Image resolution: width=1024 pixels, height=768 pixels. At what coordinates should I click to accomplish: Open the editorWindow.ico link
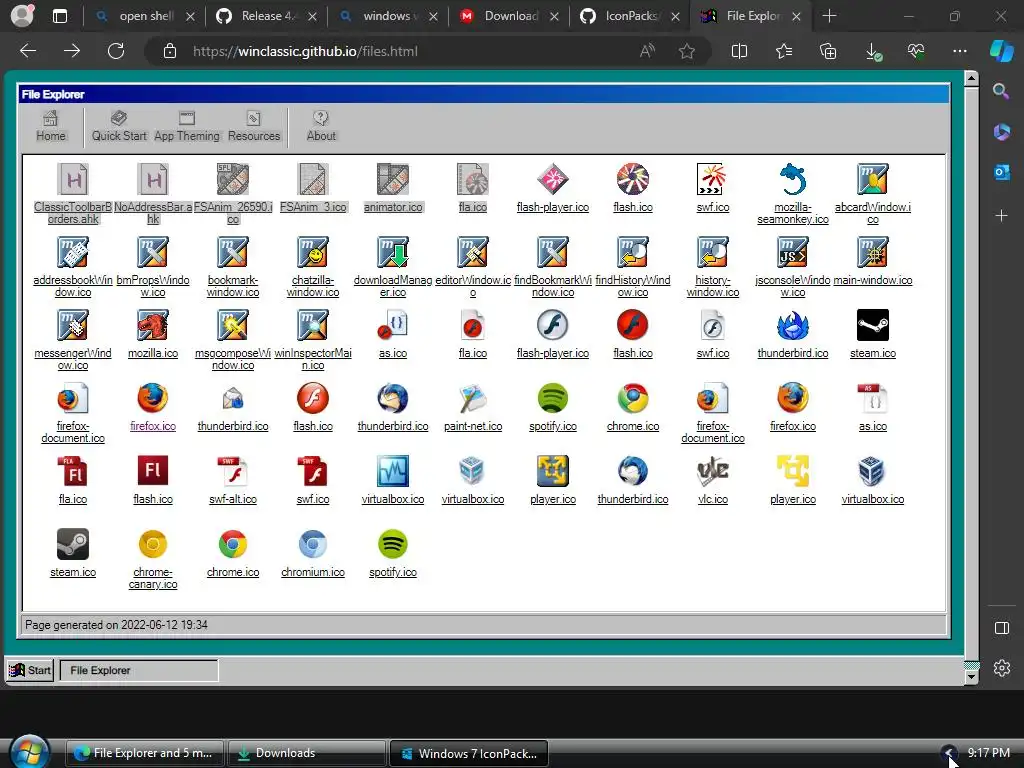tap(473, 286)
